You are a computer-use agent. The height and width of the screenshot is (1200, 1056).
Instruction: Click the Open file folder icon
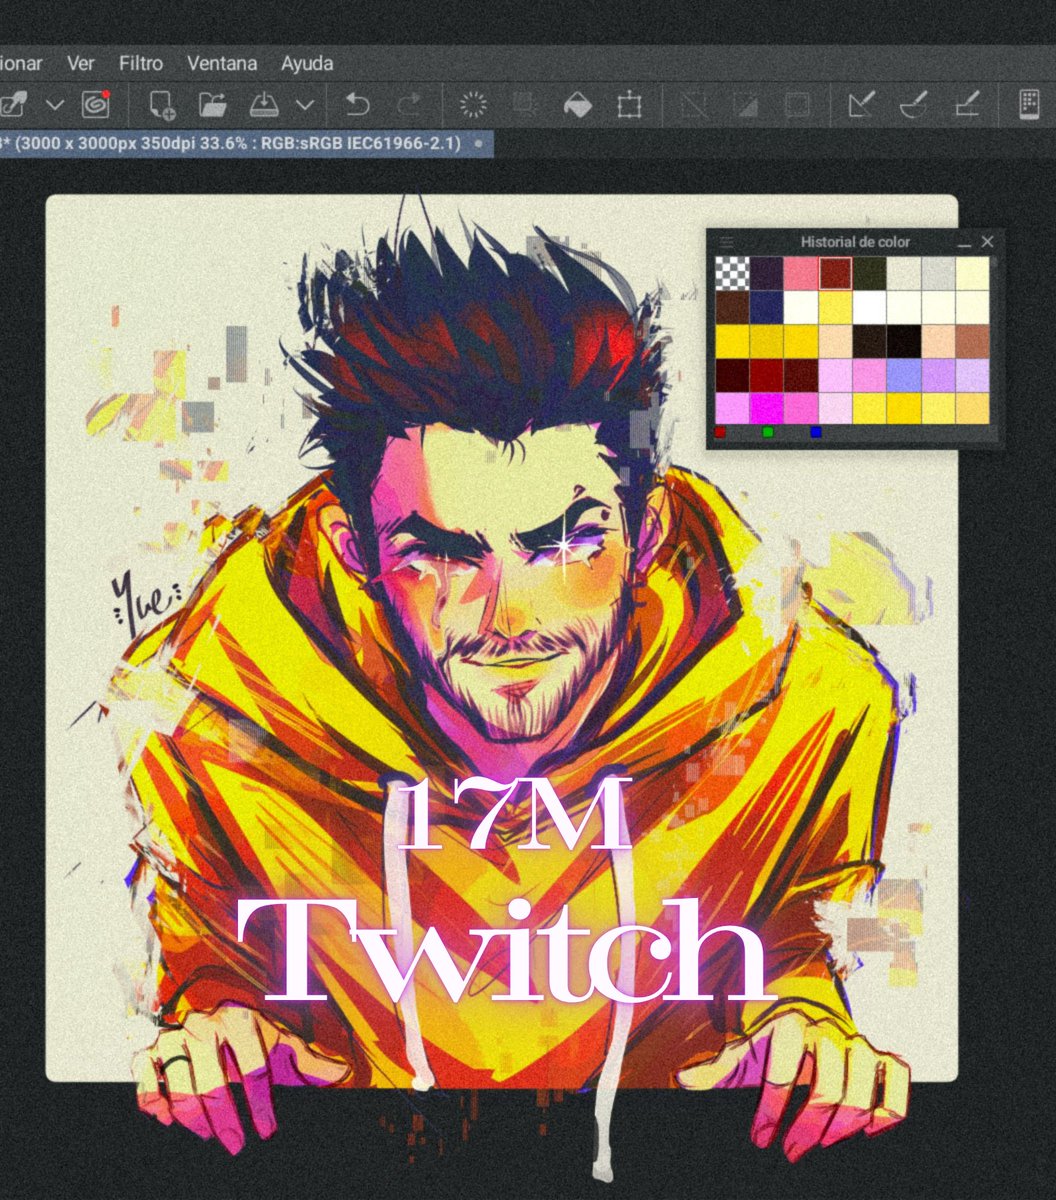coord(213,104)
